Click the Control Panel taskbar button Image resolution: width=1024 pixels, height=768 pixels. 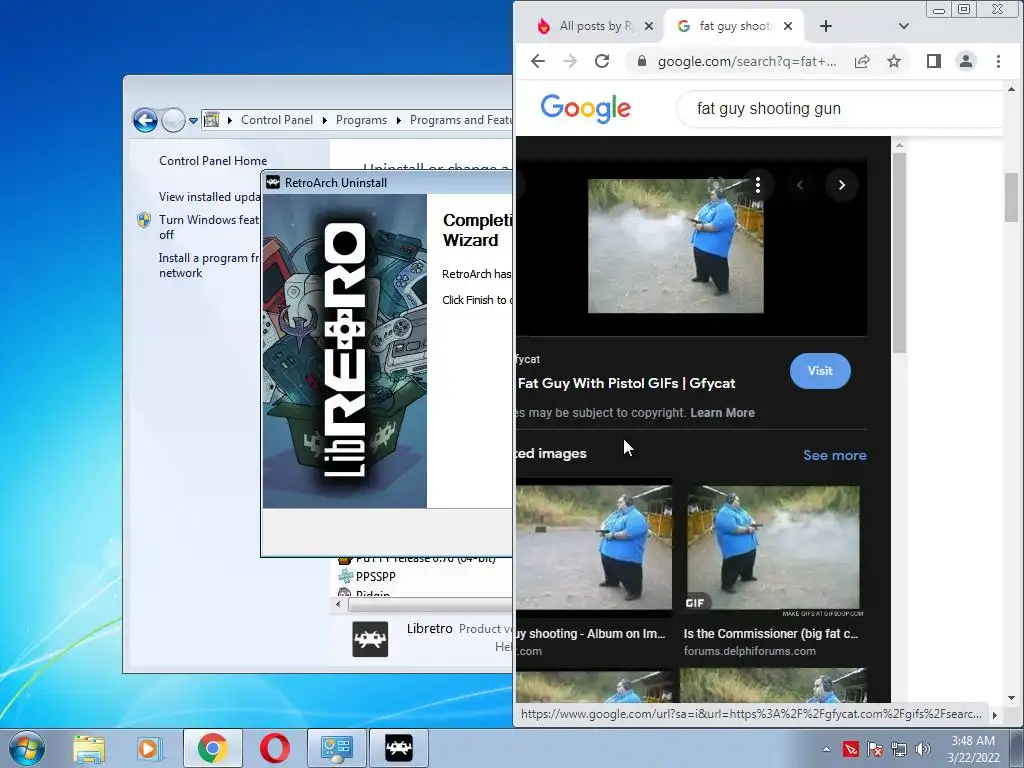point(336,748)
